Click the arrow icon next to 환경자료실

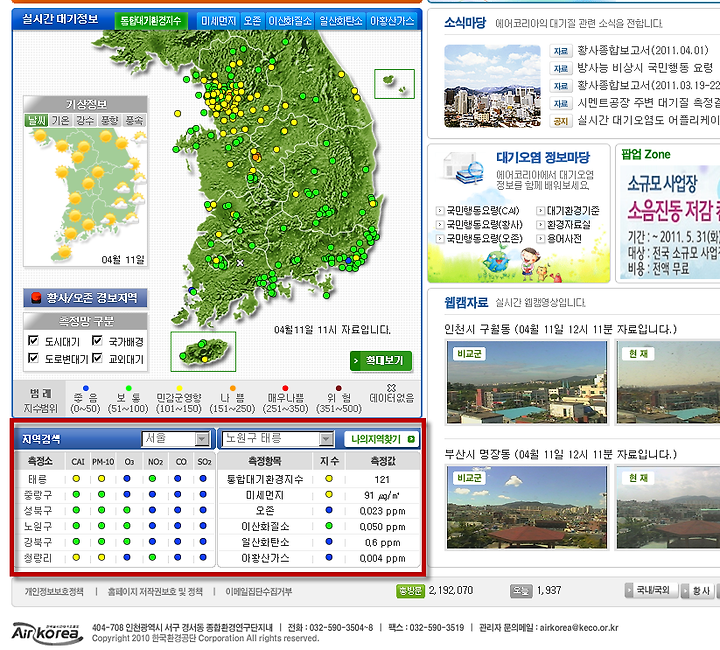click(540, 224)
